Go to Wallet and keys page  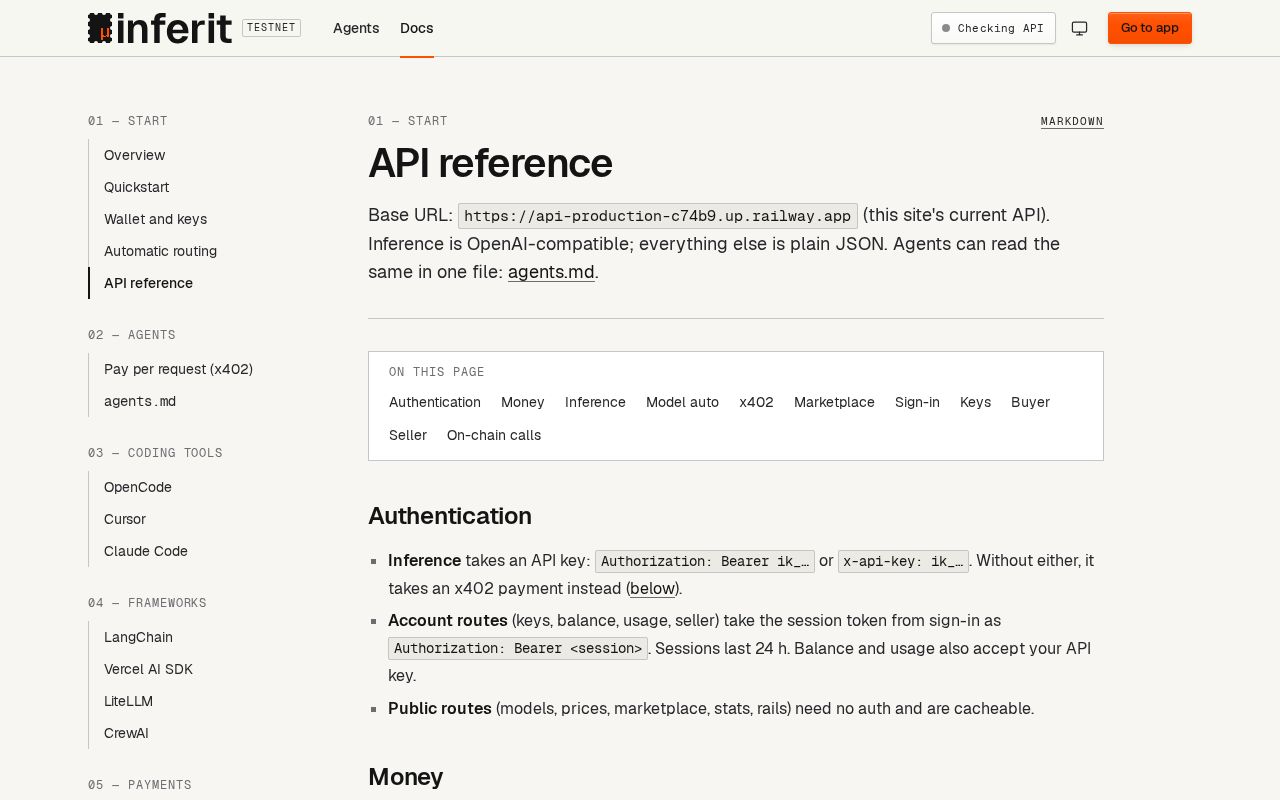coord(155,219)
